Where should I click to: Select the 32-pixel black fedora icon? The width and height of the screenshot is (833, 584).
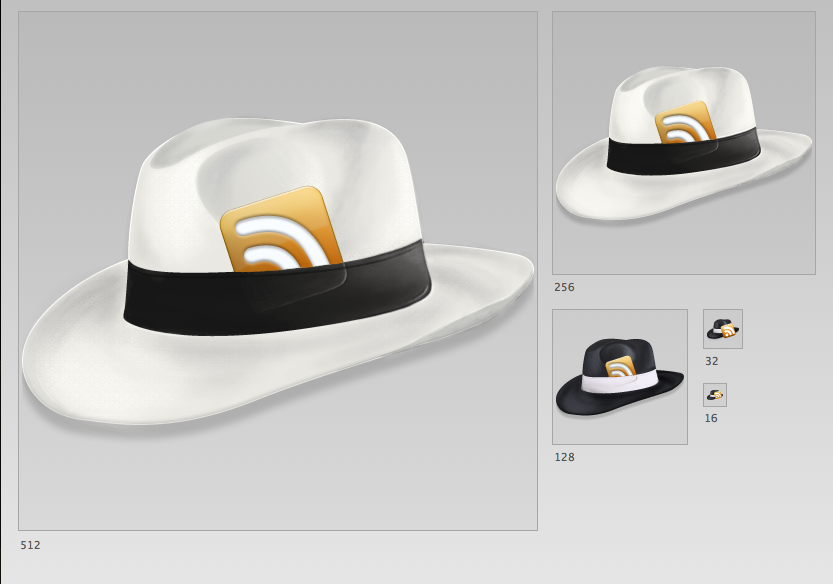722,328
